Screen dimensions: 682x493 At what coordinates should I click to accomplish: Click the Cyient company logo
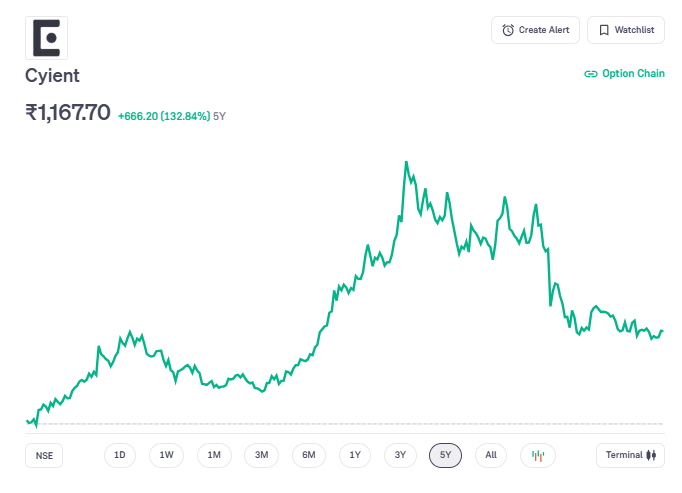[x=46, y=37]
